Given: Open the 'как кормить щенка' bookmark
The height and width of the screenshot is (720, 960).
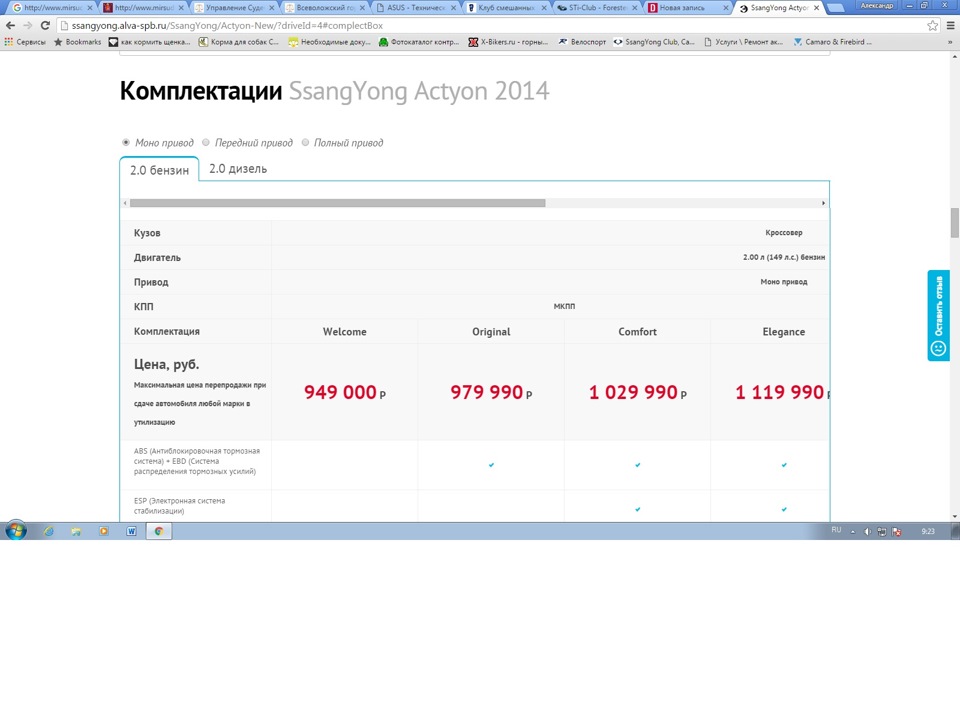Looking at the screenshot, I should (x=149, y=42).
